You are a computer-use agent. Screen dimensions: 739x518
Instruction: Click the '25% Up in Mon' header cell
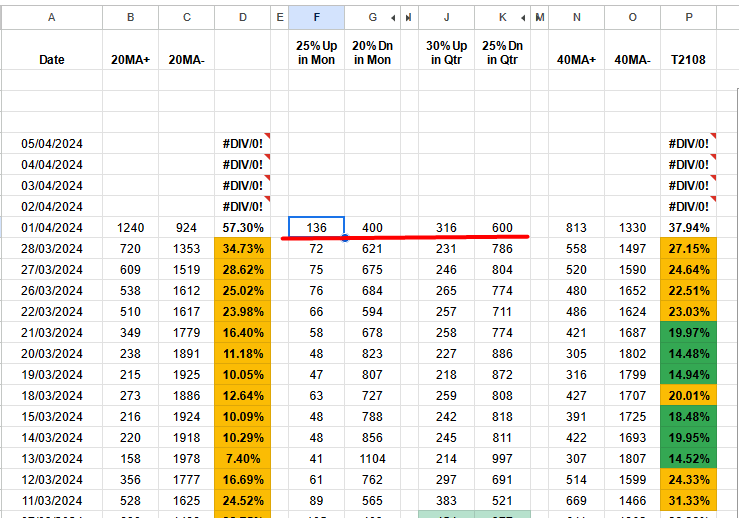point(316,50)
